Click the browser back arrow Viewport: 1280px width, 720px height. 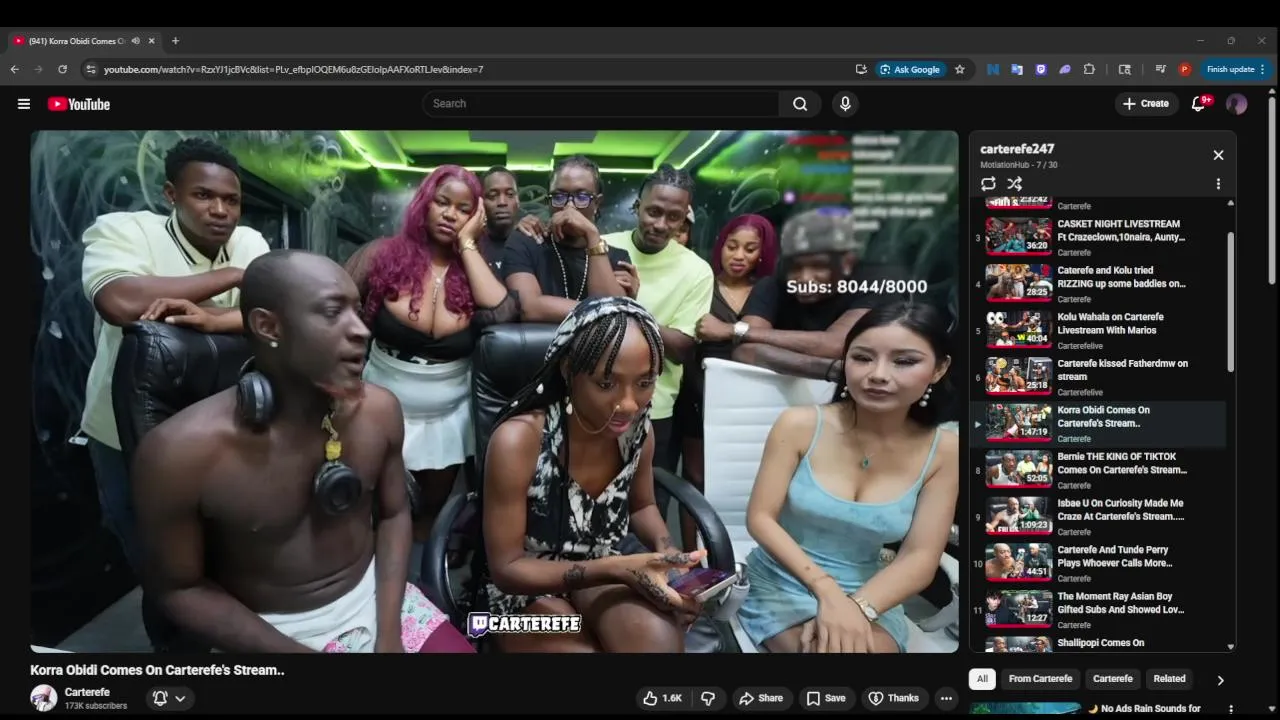14,69
